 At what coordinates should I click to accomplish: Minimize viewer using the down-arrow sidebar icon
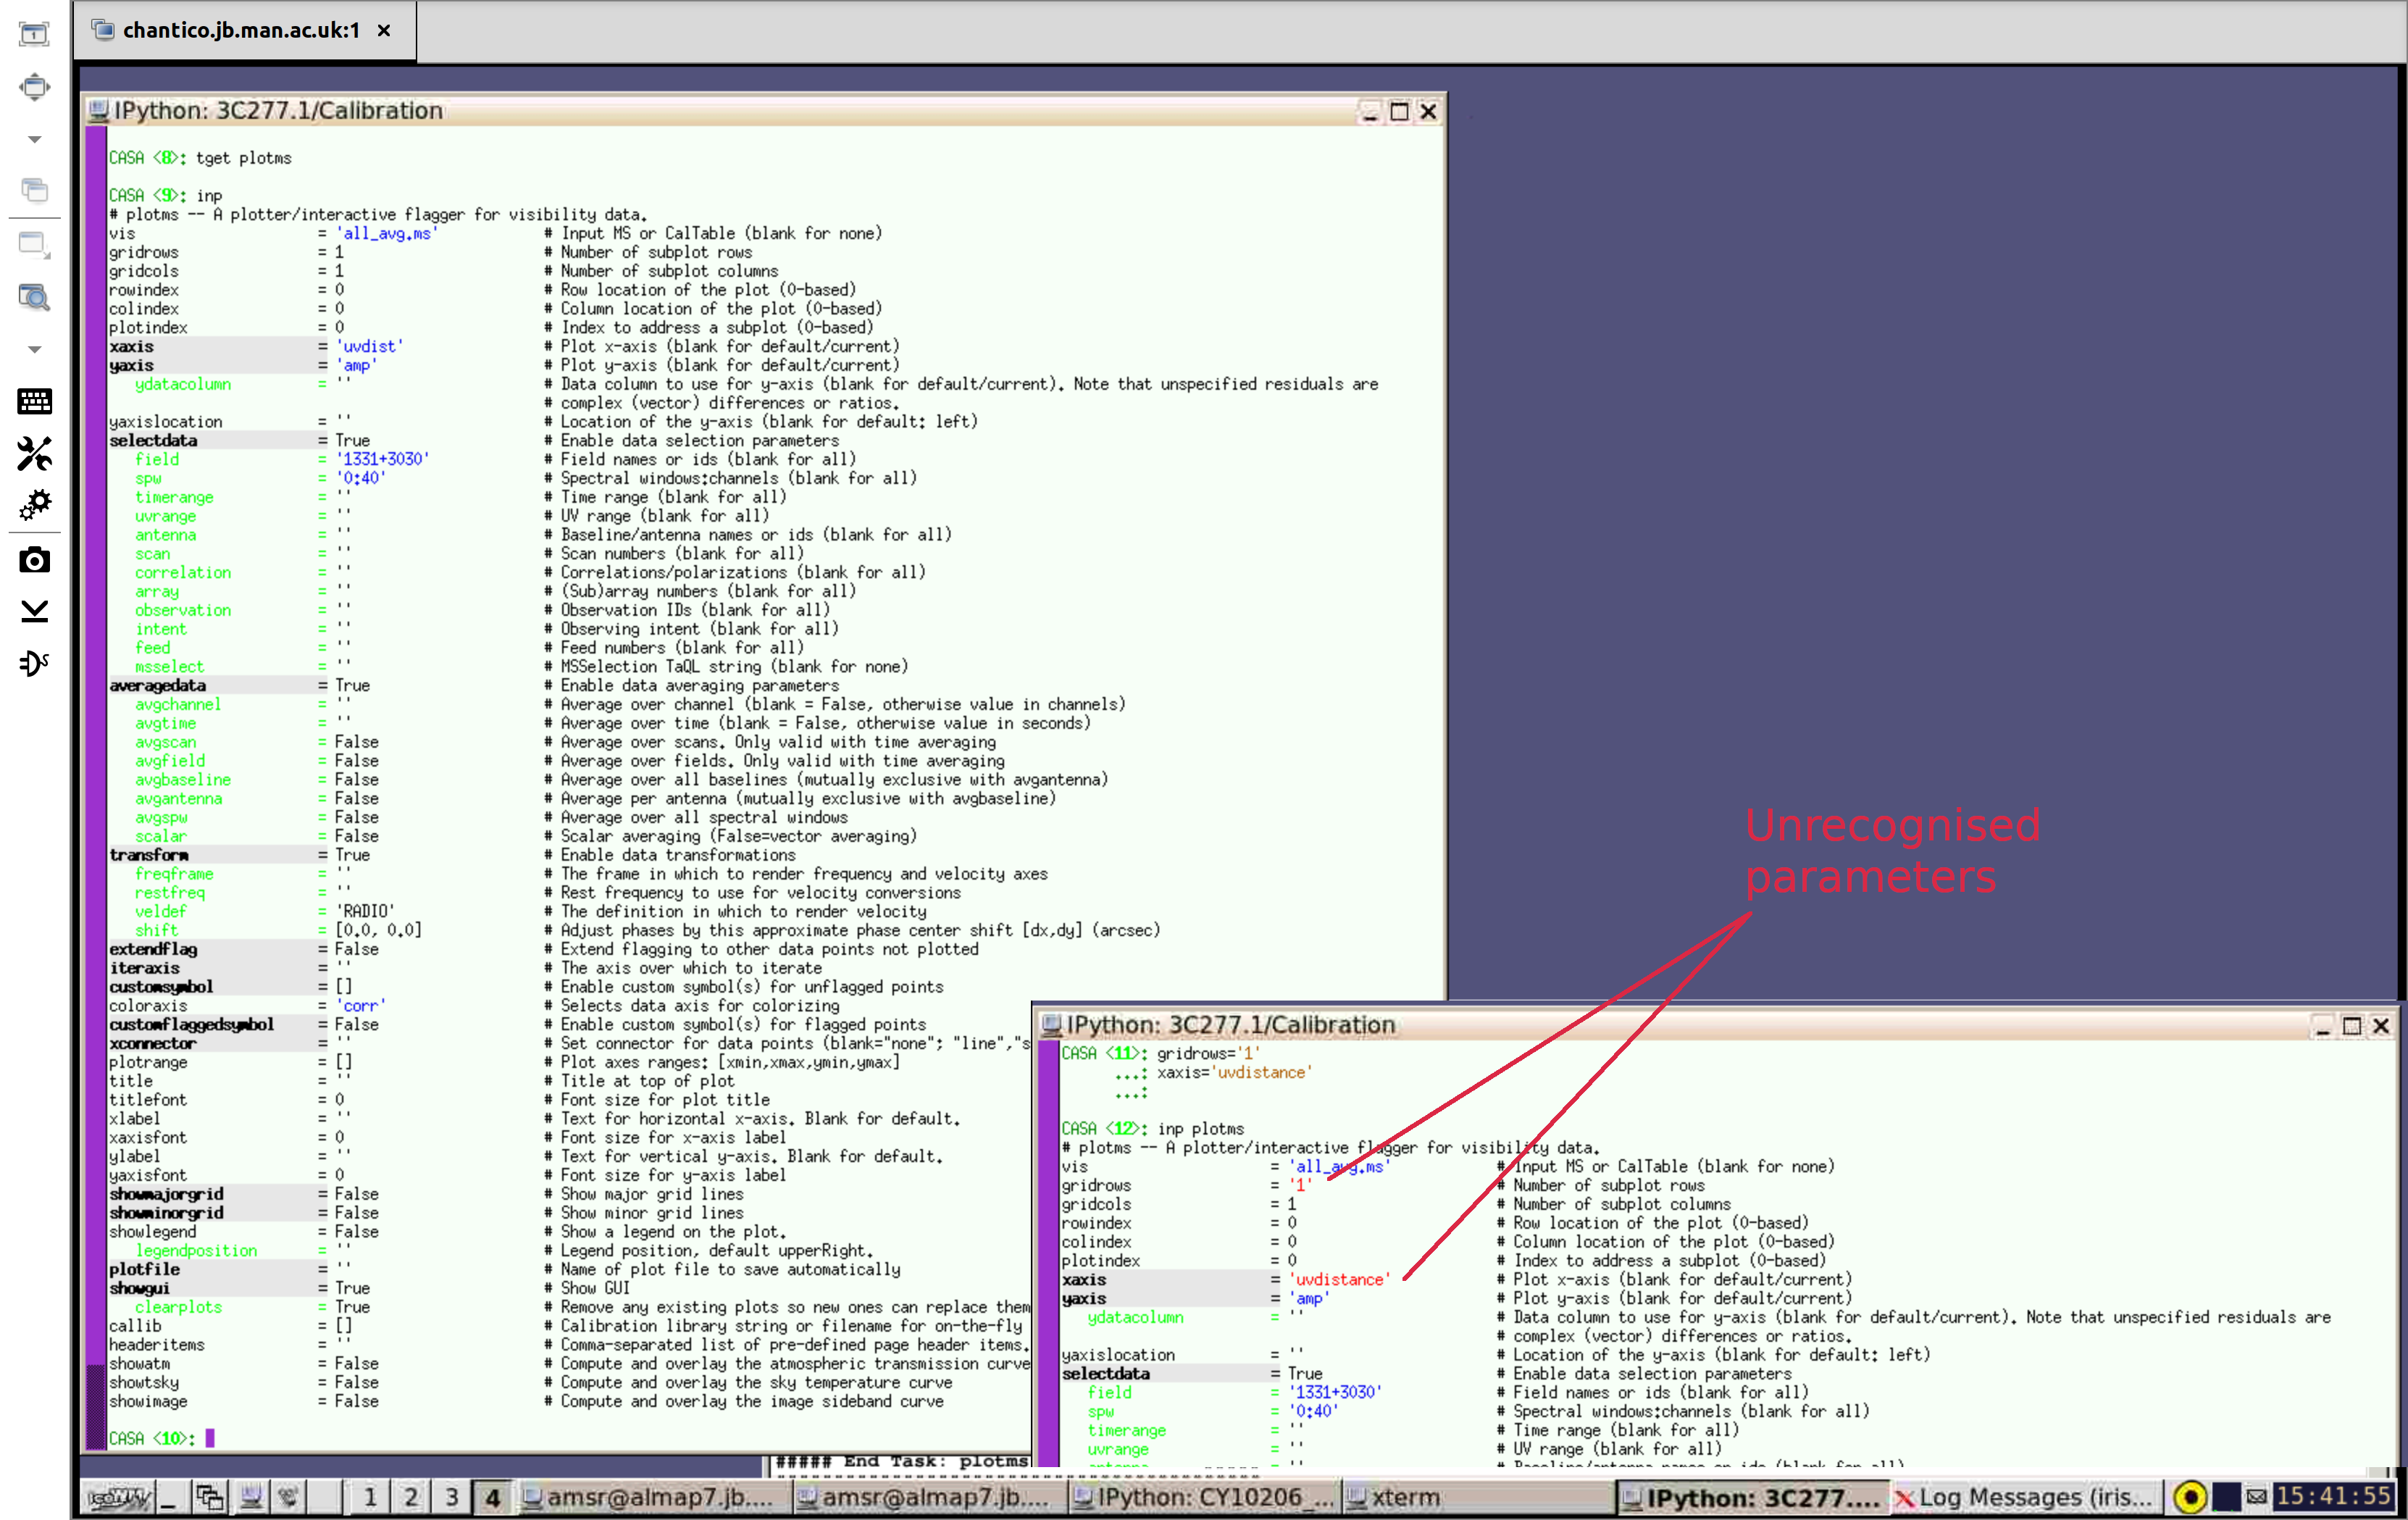[34, 611]
